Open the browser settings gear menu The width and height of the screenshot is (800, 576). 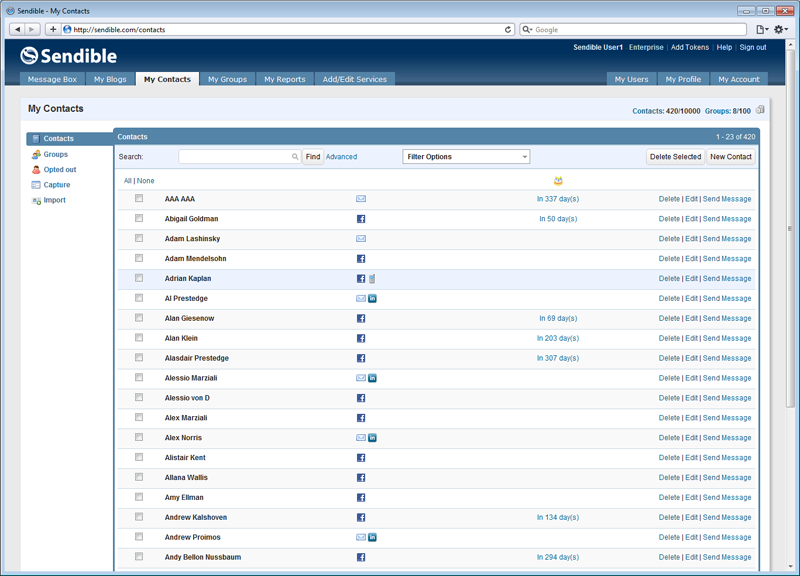pos(781,30)
